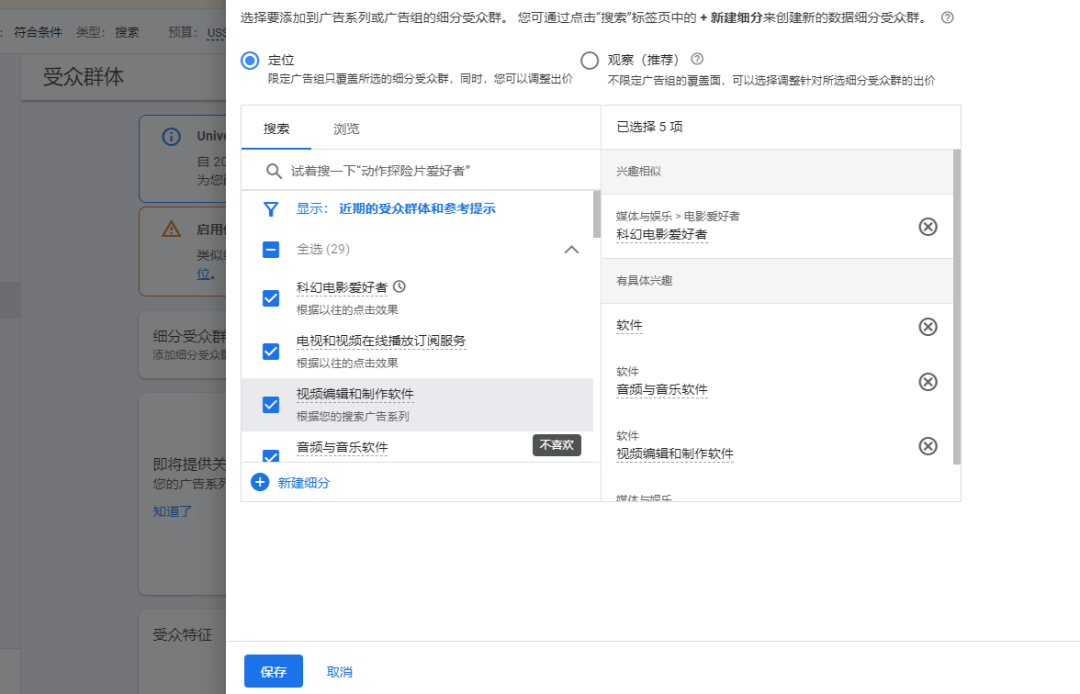1080x694 pixels.
Task: Switch to the 浏览 tab
Action: pyautogui.click(x=346, y=129)
